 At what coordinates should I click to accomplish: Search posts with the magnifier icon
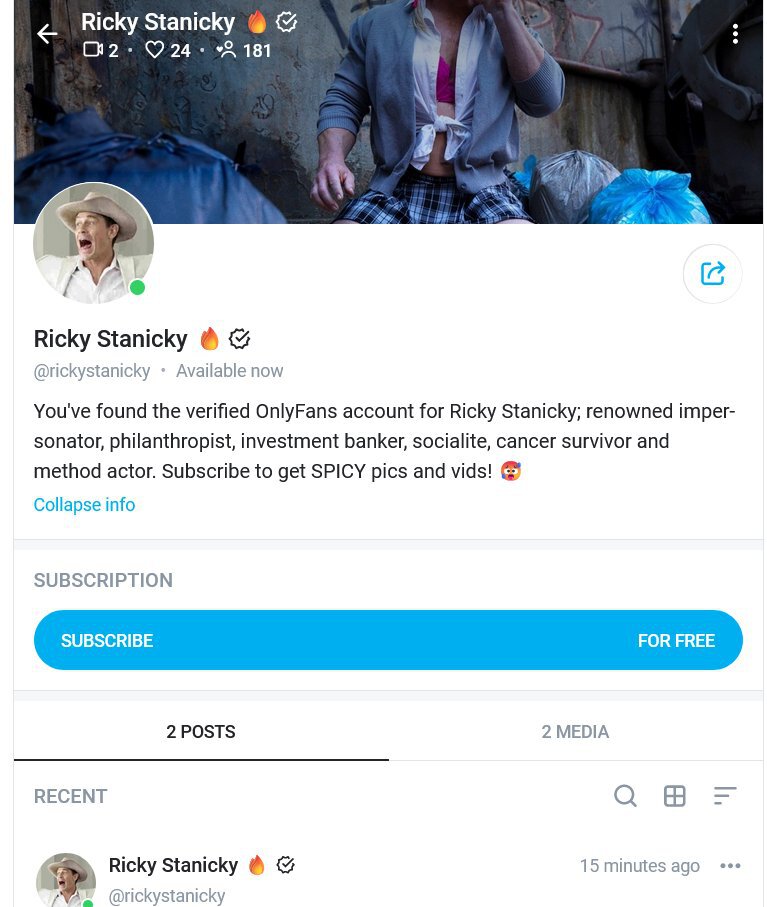point(625,796)
